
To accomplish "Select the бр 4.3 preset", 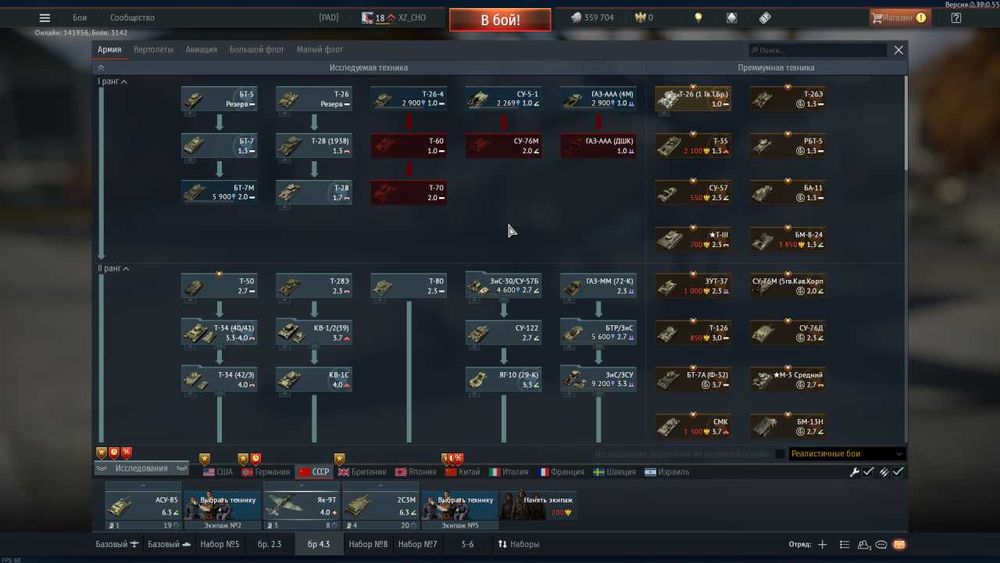I will 319,545.
